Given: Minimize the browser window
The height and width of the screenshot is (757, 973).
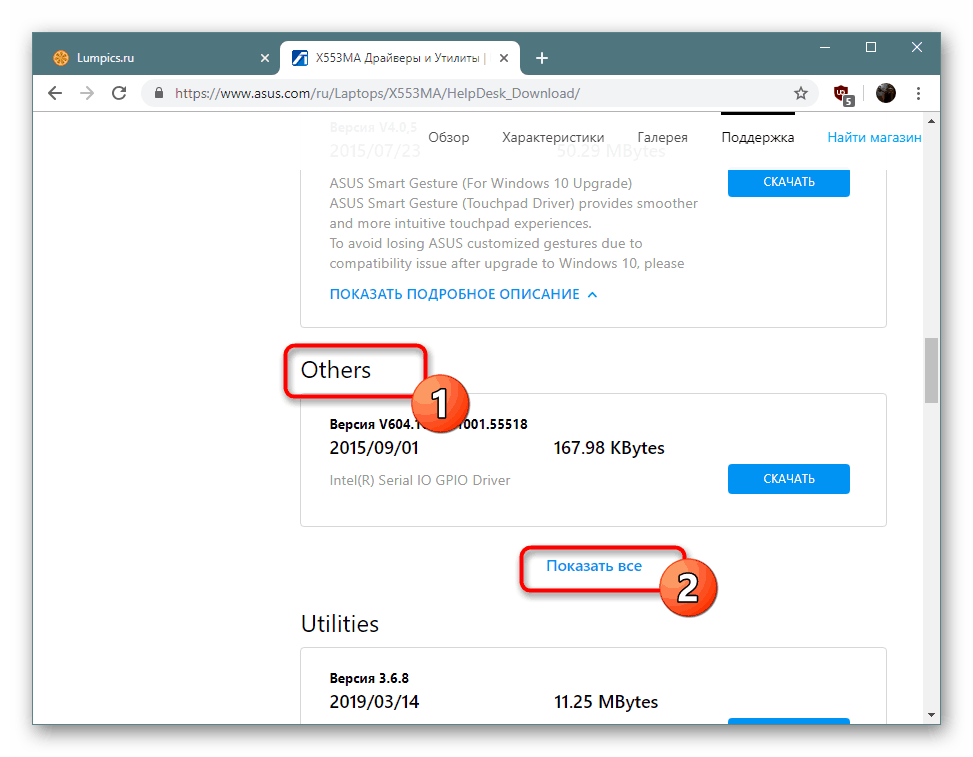Looking at the screenshot, I should click(x=825, y=47).
